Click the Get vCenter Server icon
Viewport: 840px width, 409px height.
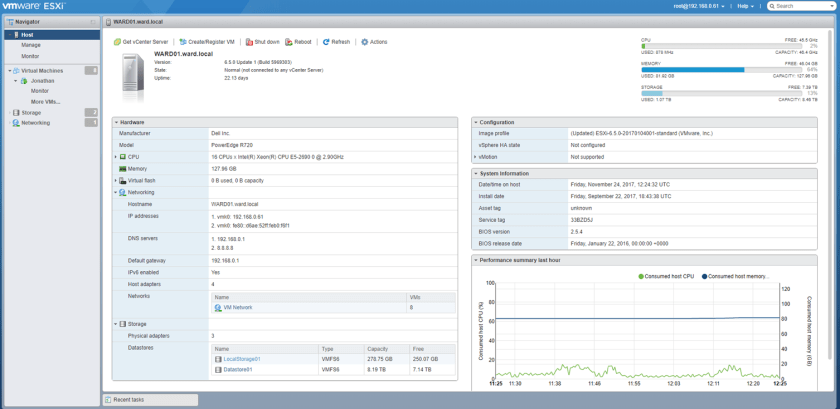point(117,42)
